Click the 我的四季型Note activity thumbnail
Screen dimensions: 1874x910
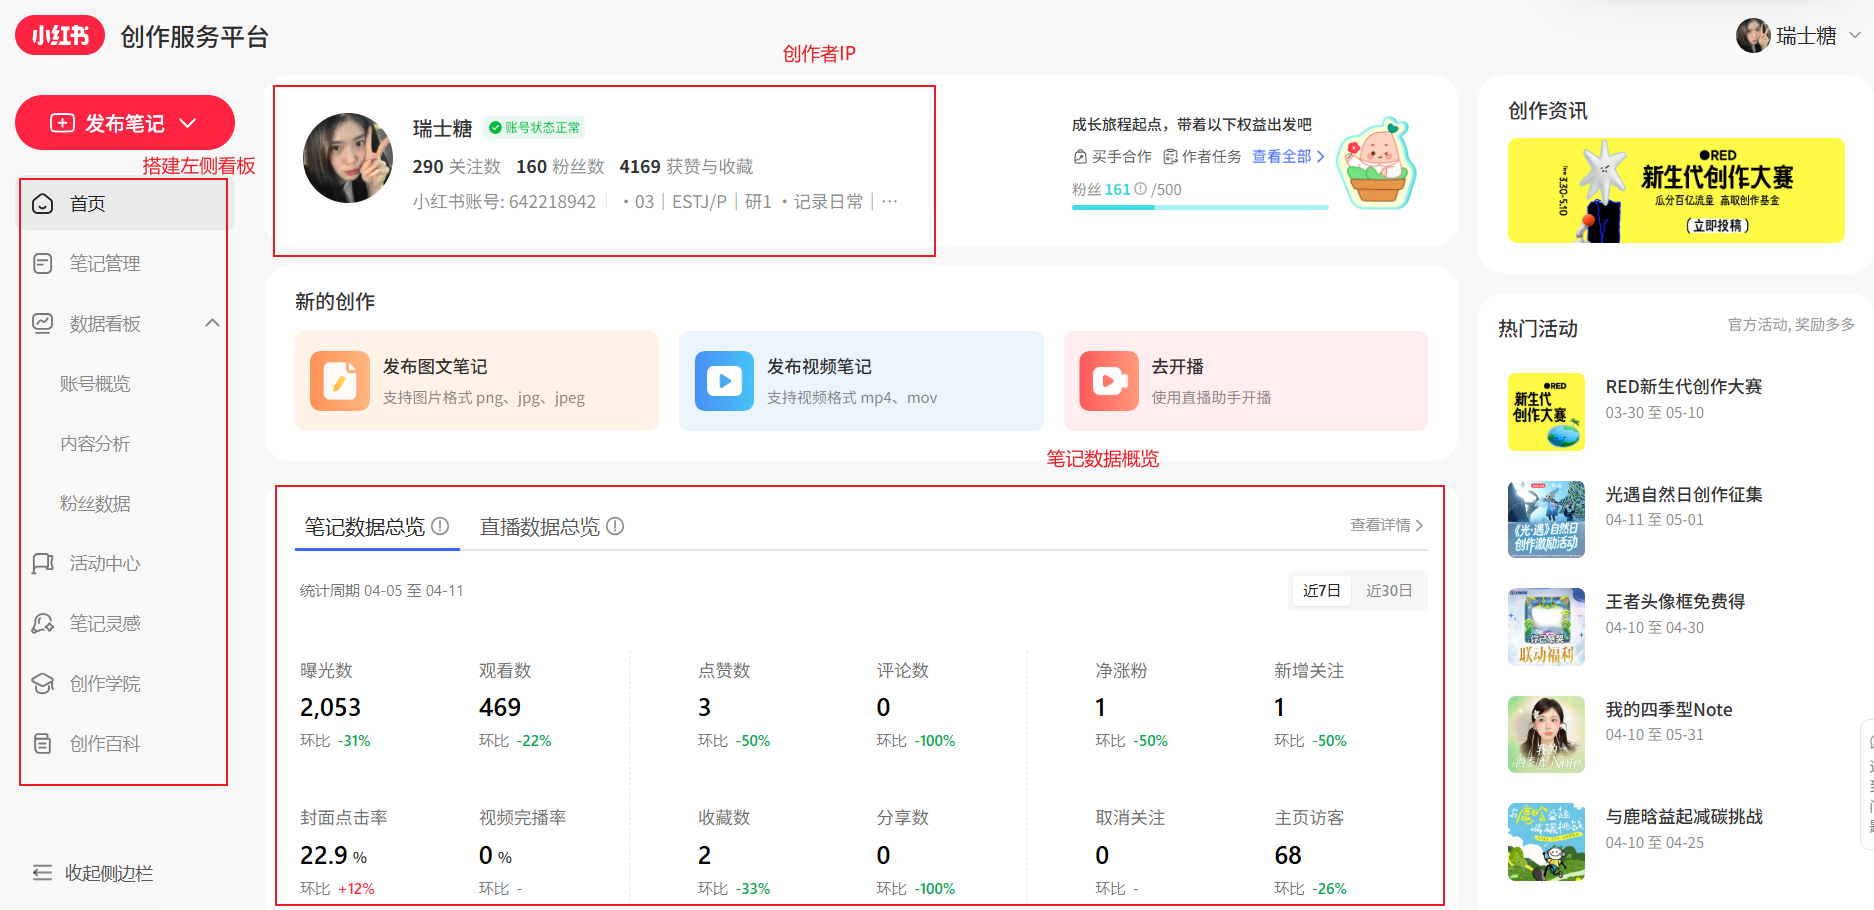coord(1546,734)
